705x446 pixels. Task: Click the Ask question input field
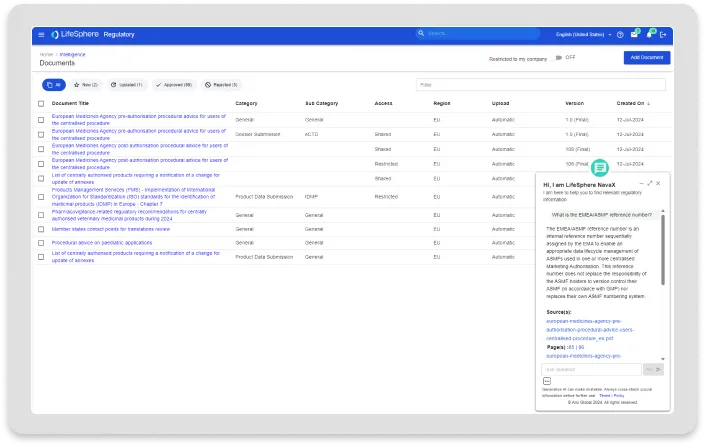[592, 368]
